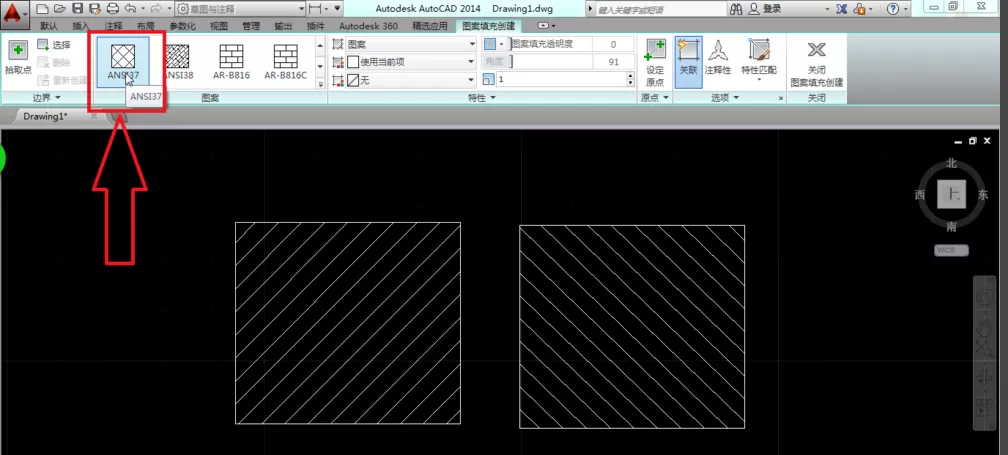The image size is (1008, 455).
Task: Expand the 特性 panel
Action: (481, 97)
